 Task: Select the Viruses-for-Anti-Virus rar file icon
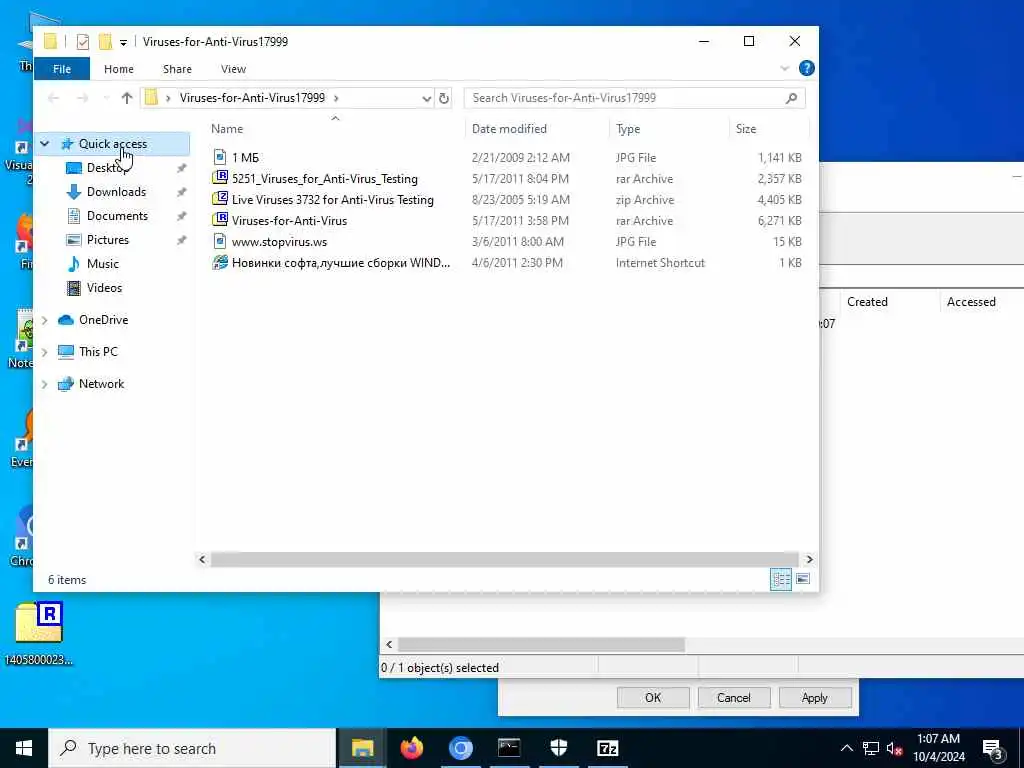point(220,220)
